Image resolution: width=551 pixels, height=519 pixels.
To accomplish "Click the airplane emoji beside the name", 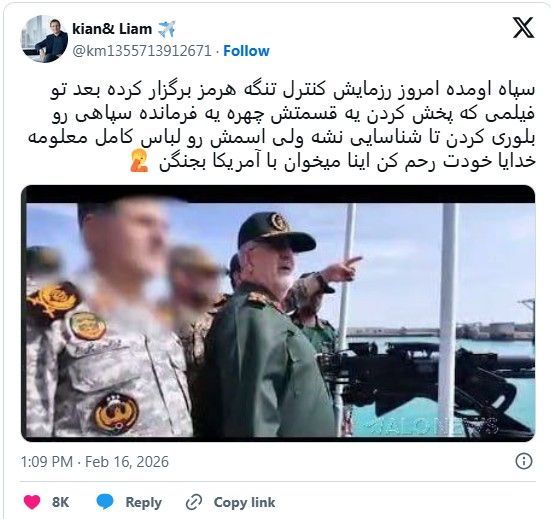I will pyautogui.click(x=166, y=29).
